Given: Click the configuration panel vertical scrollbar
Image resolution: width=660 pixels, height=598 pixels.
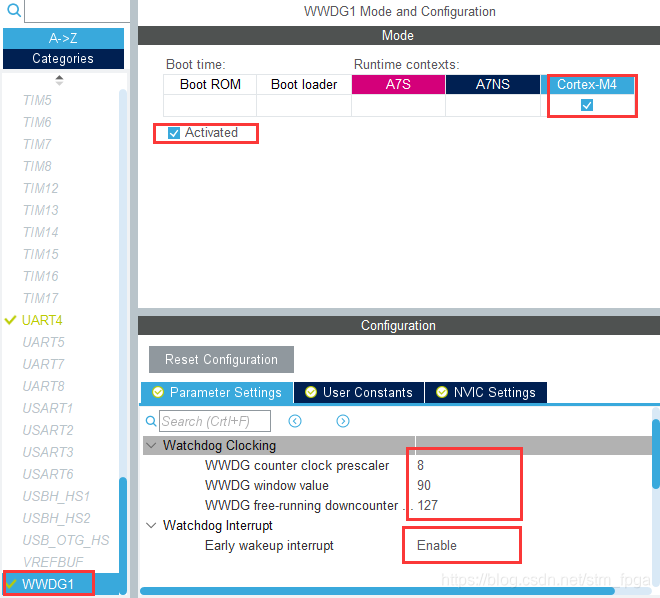Looking at the screenshot, I should click(656, 454).
